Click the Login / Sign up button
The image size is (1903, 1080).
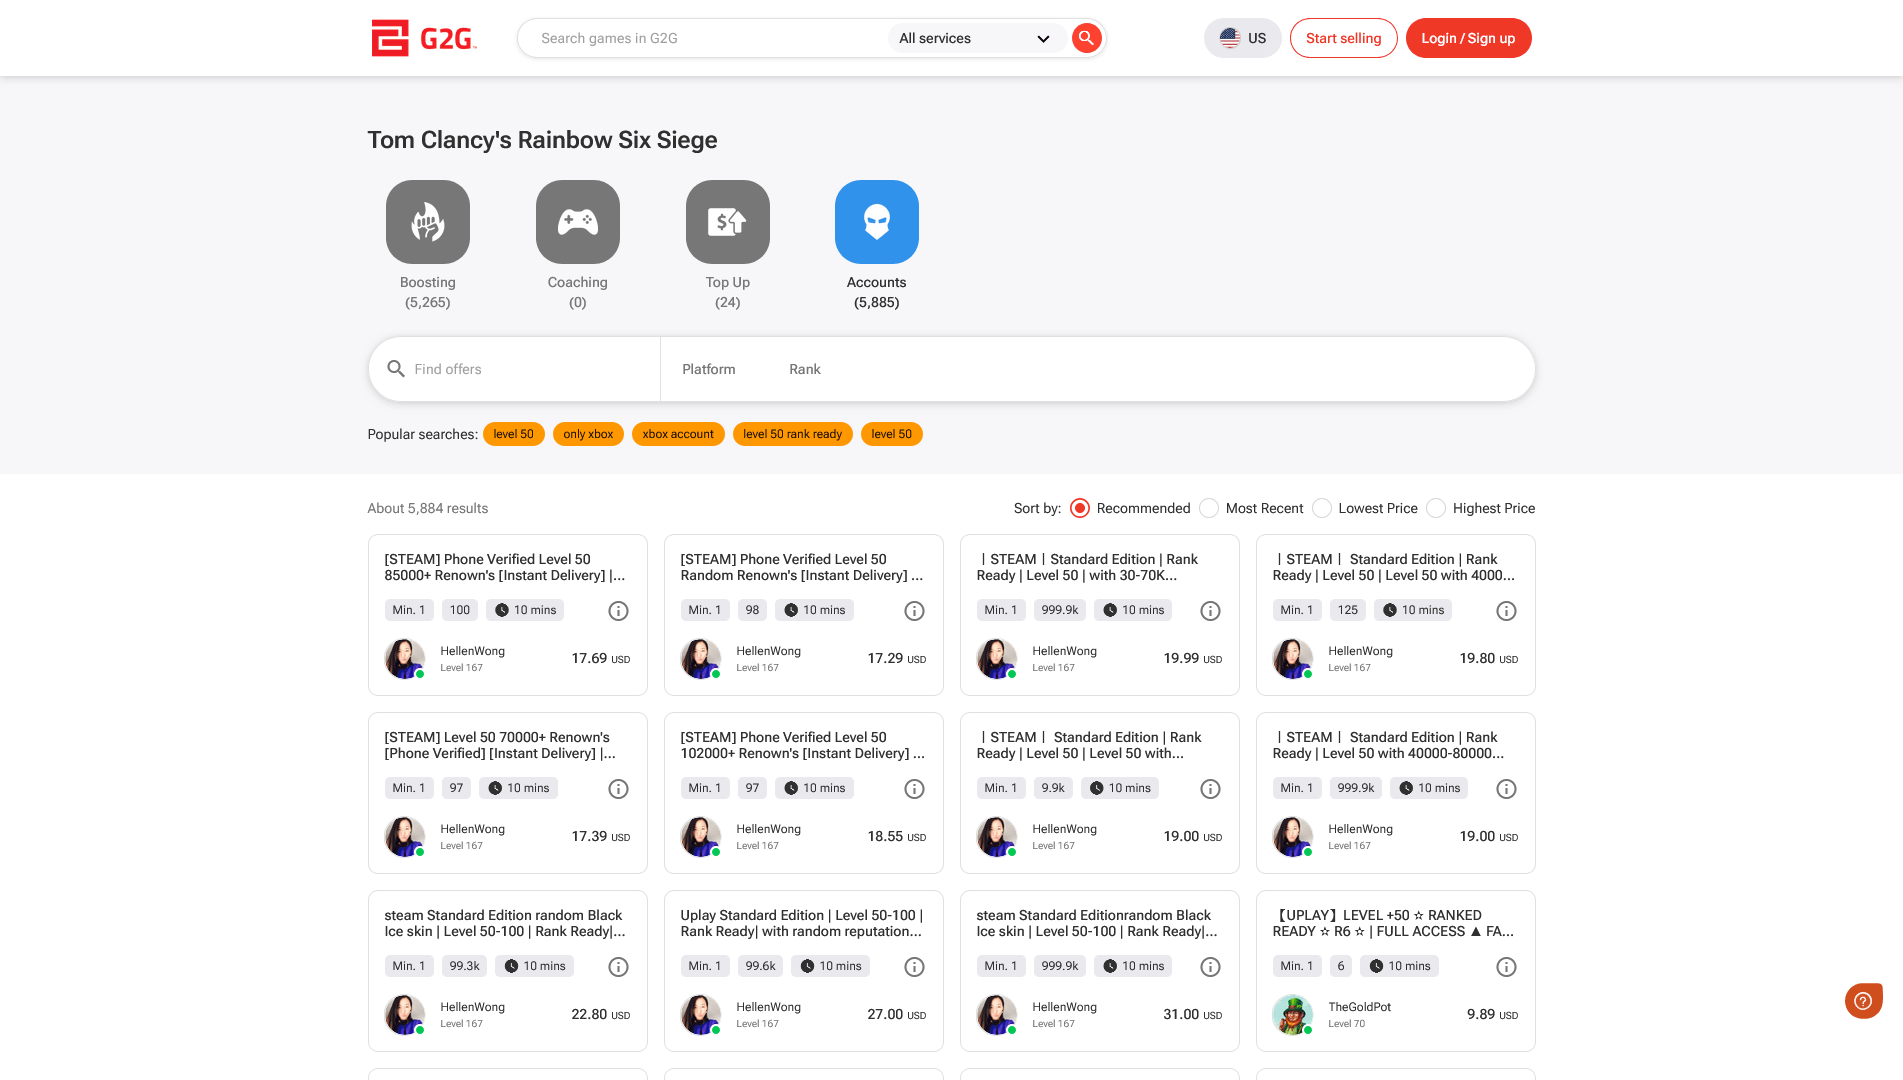(1468, 38)
